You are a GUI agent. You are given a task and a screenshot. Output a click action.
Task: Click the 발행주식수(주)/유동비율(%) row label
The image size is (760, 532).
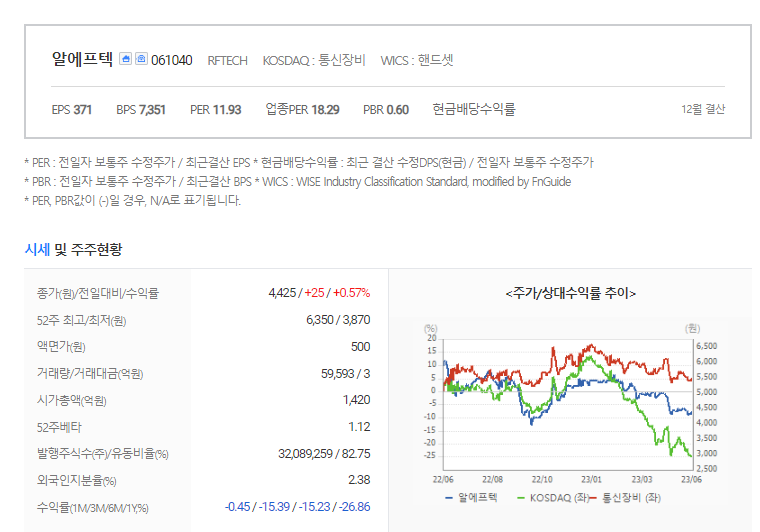point(102,454)
